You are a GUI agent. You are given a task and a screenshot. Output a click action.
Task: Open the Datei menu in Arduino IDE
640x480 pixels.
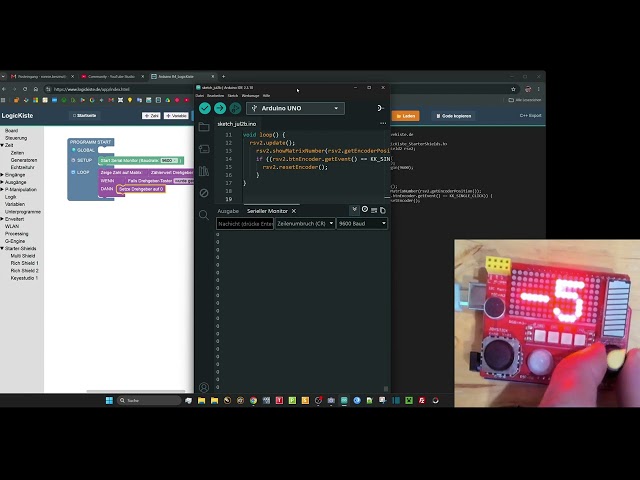click(x=200, y=96)
